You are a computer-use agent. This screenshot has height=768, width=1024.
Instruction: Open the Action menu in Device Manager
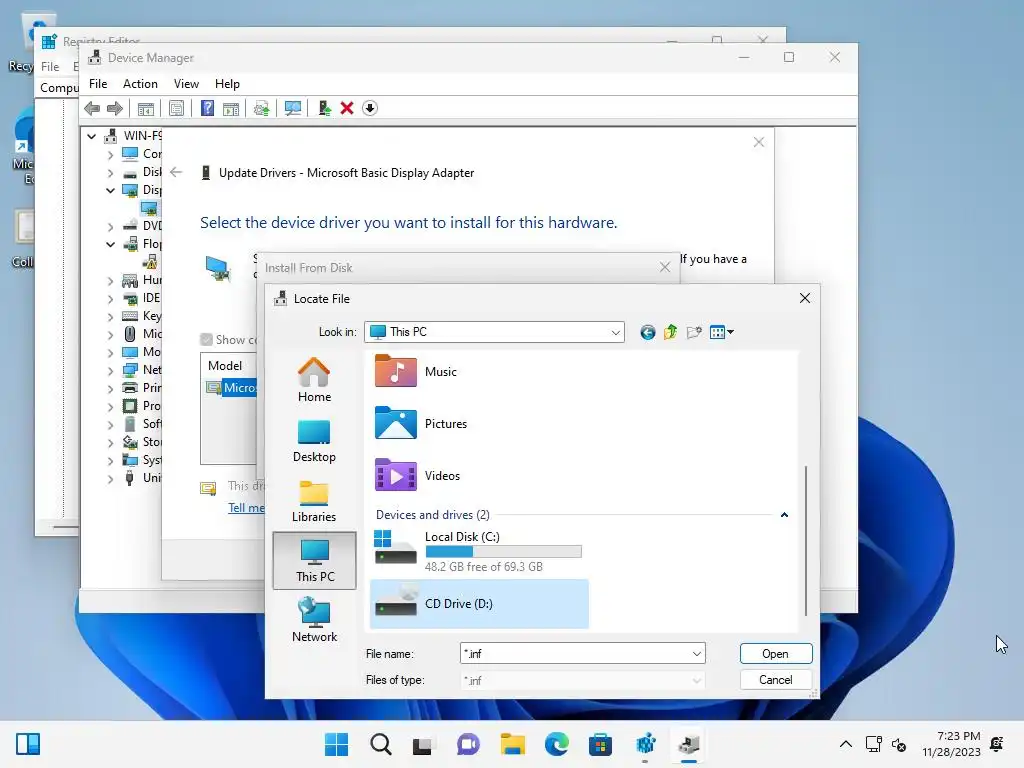140,84
